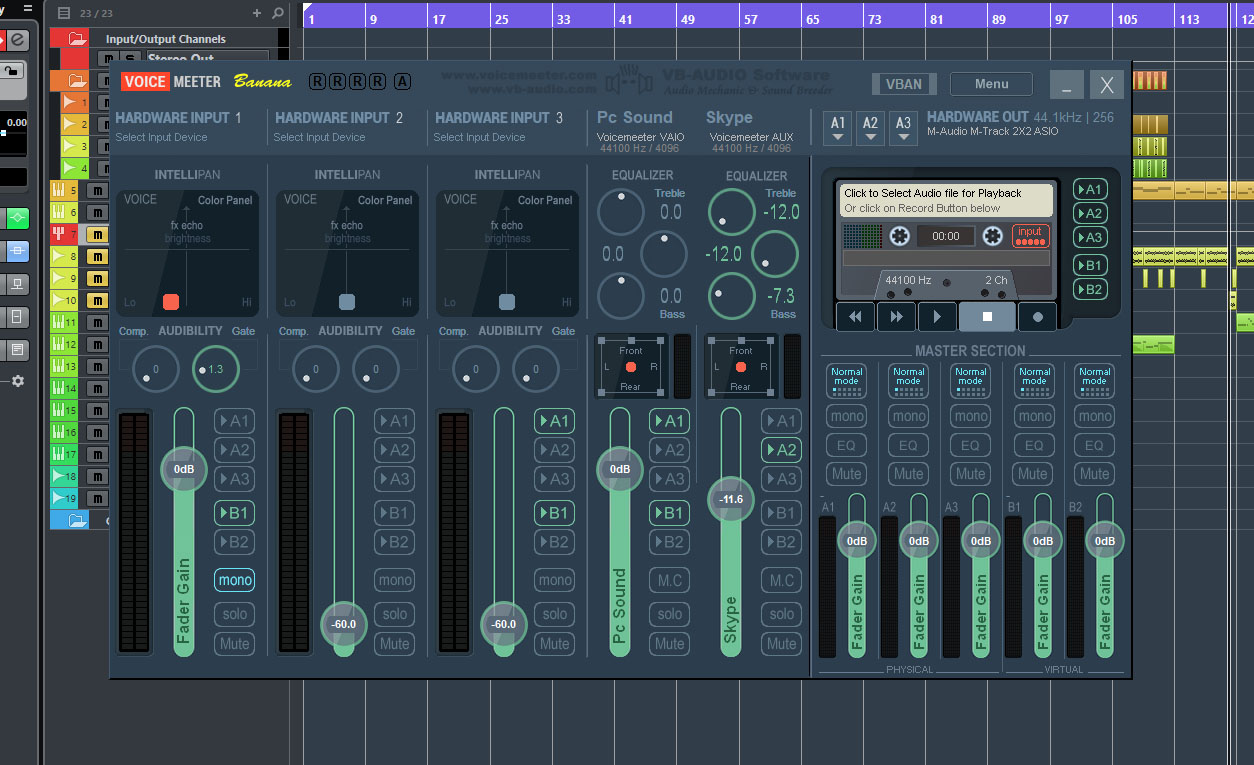The height and width of the screenshot is (765, 1254).
Task: Click the red input indicator on the cassette
Action: [x=1030, y=235]
